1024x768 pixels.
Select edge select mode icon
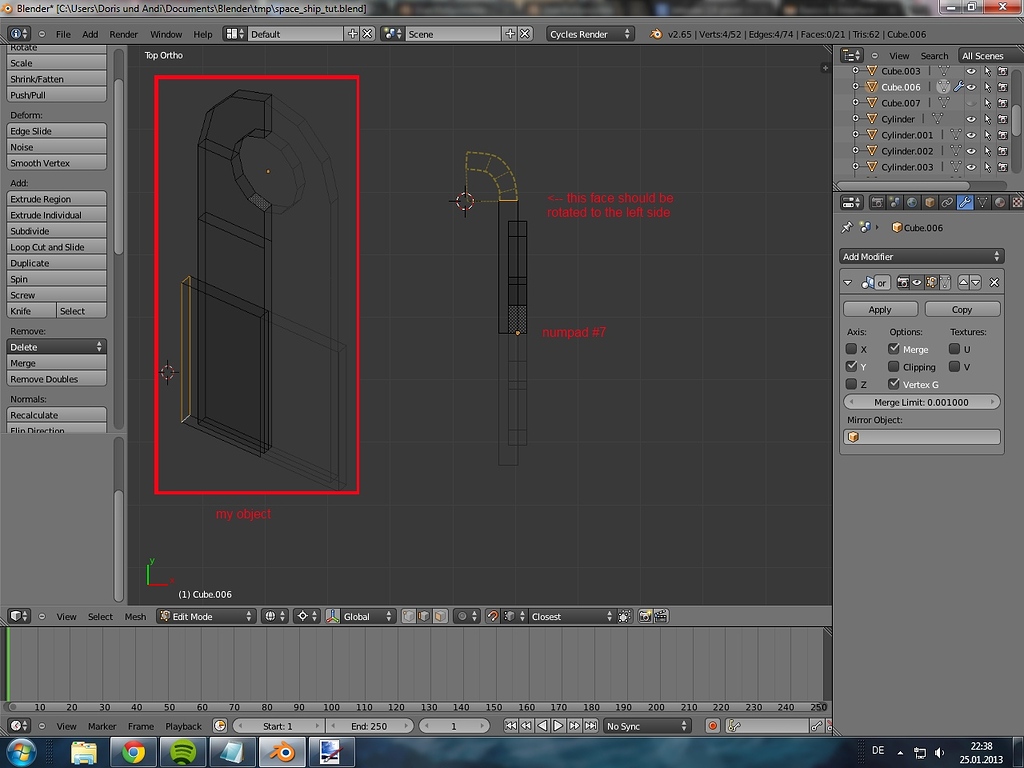coord(424,616)
